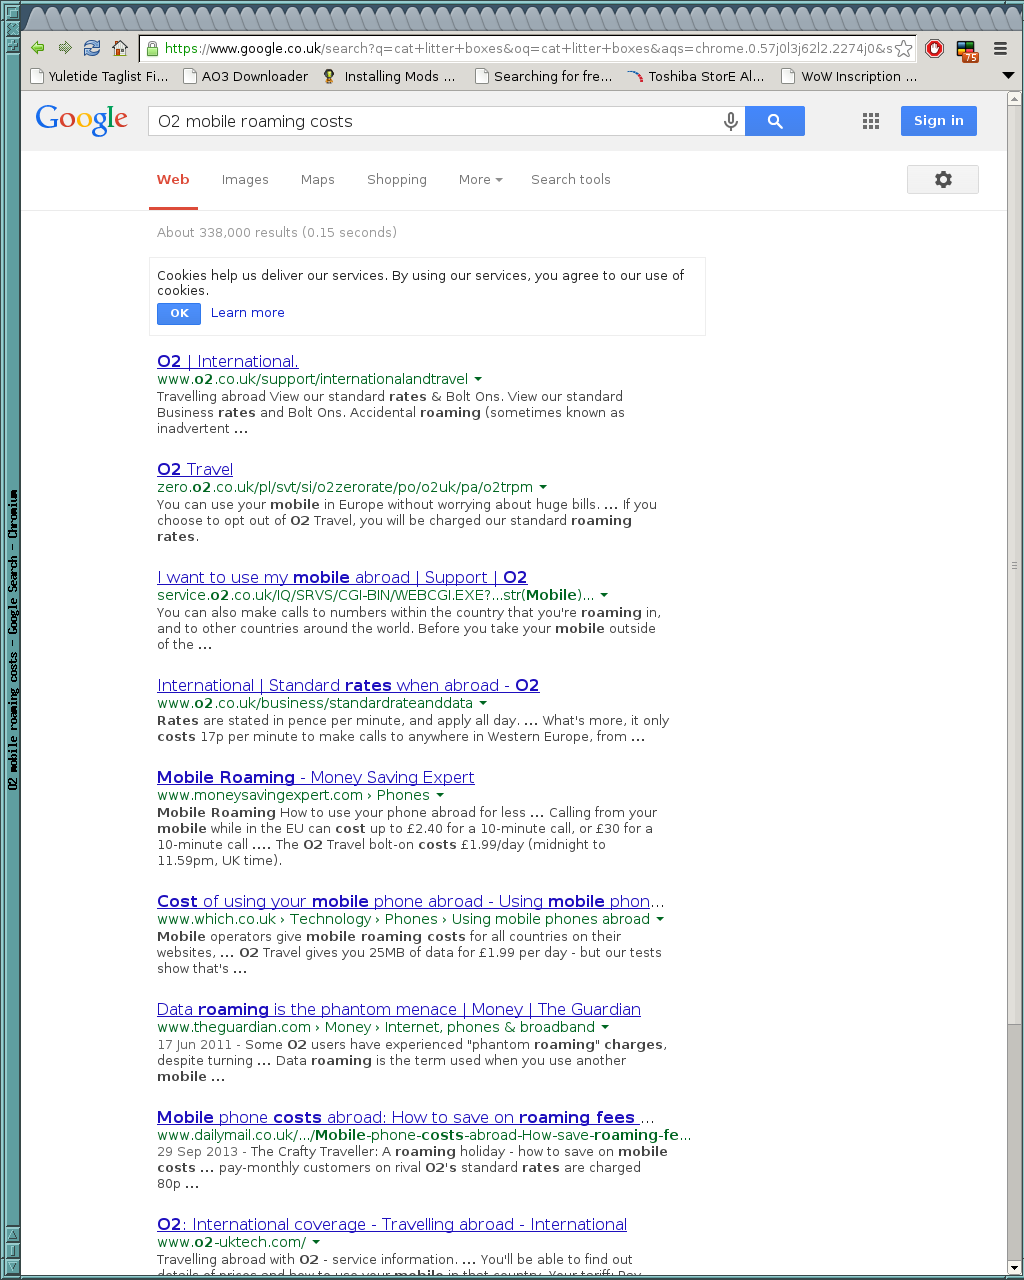Open Mobile phone costs abroad Daily Mail result
This screenshot has height=1280, width=1024.
406,1117
